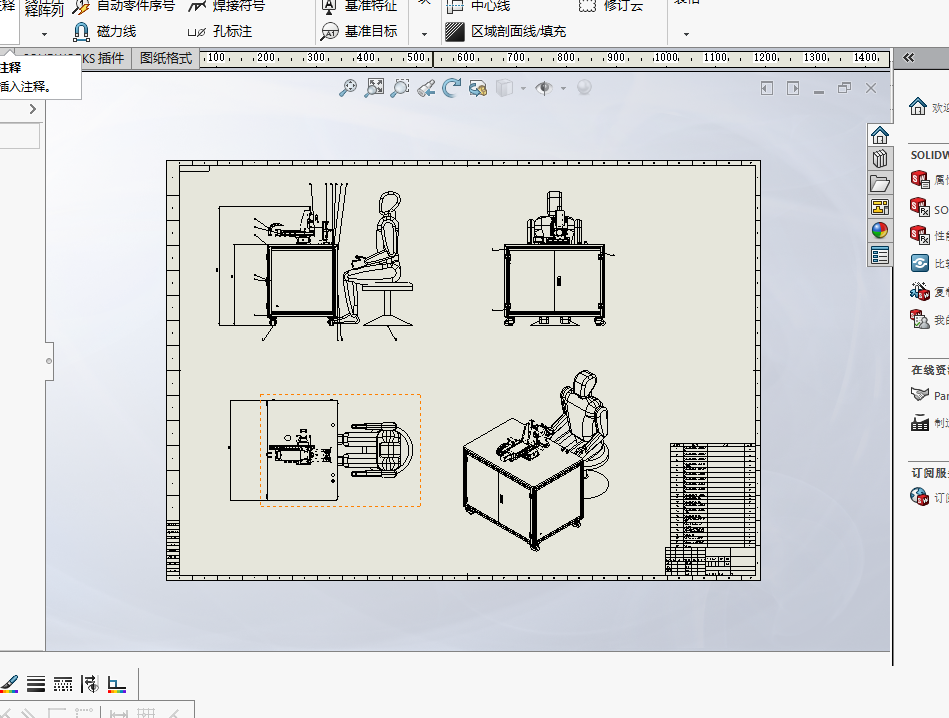Apply Area Hatch/Fill (区域剖面线/填充)
Image resolution: width=949 pixels, height=718 pixels.
[x=506, y=31]
